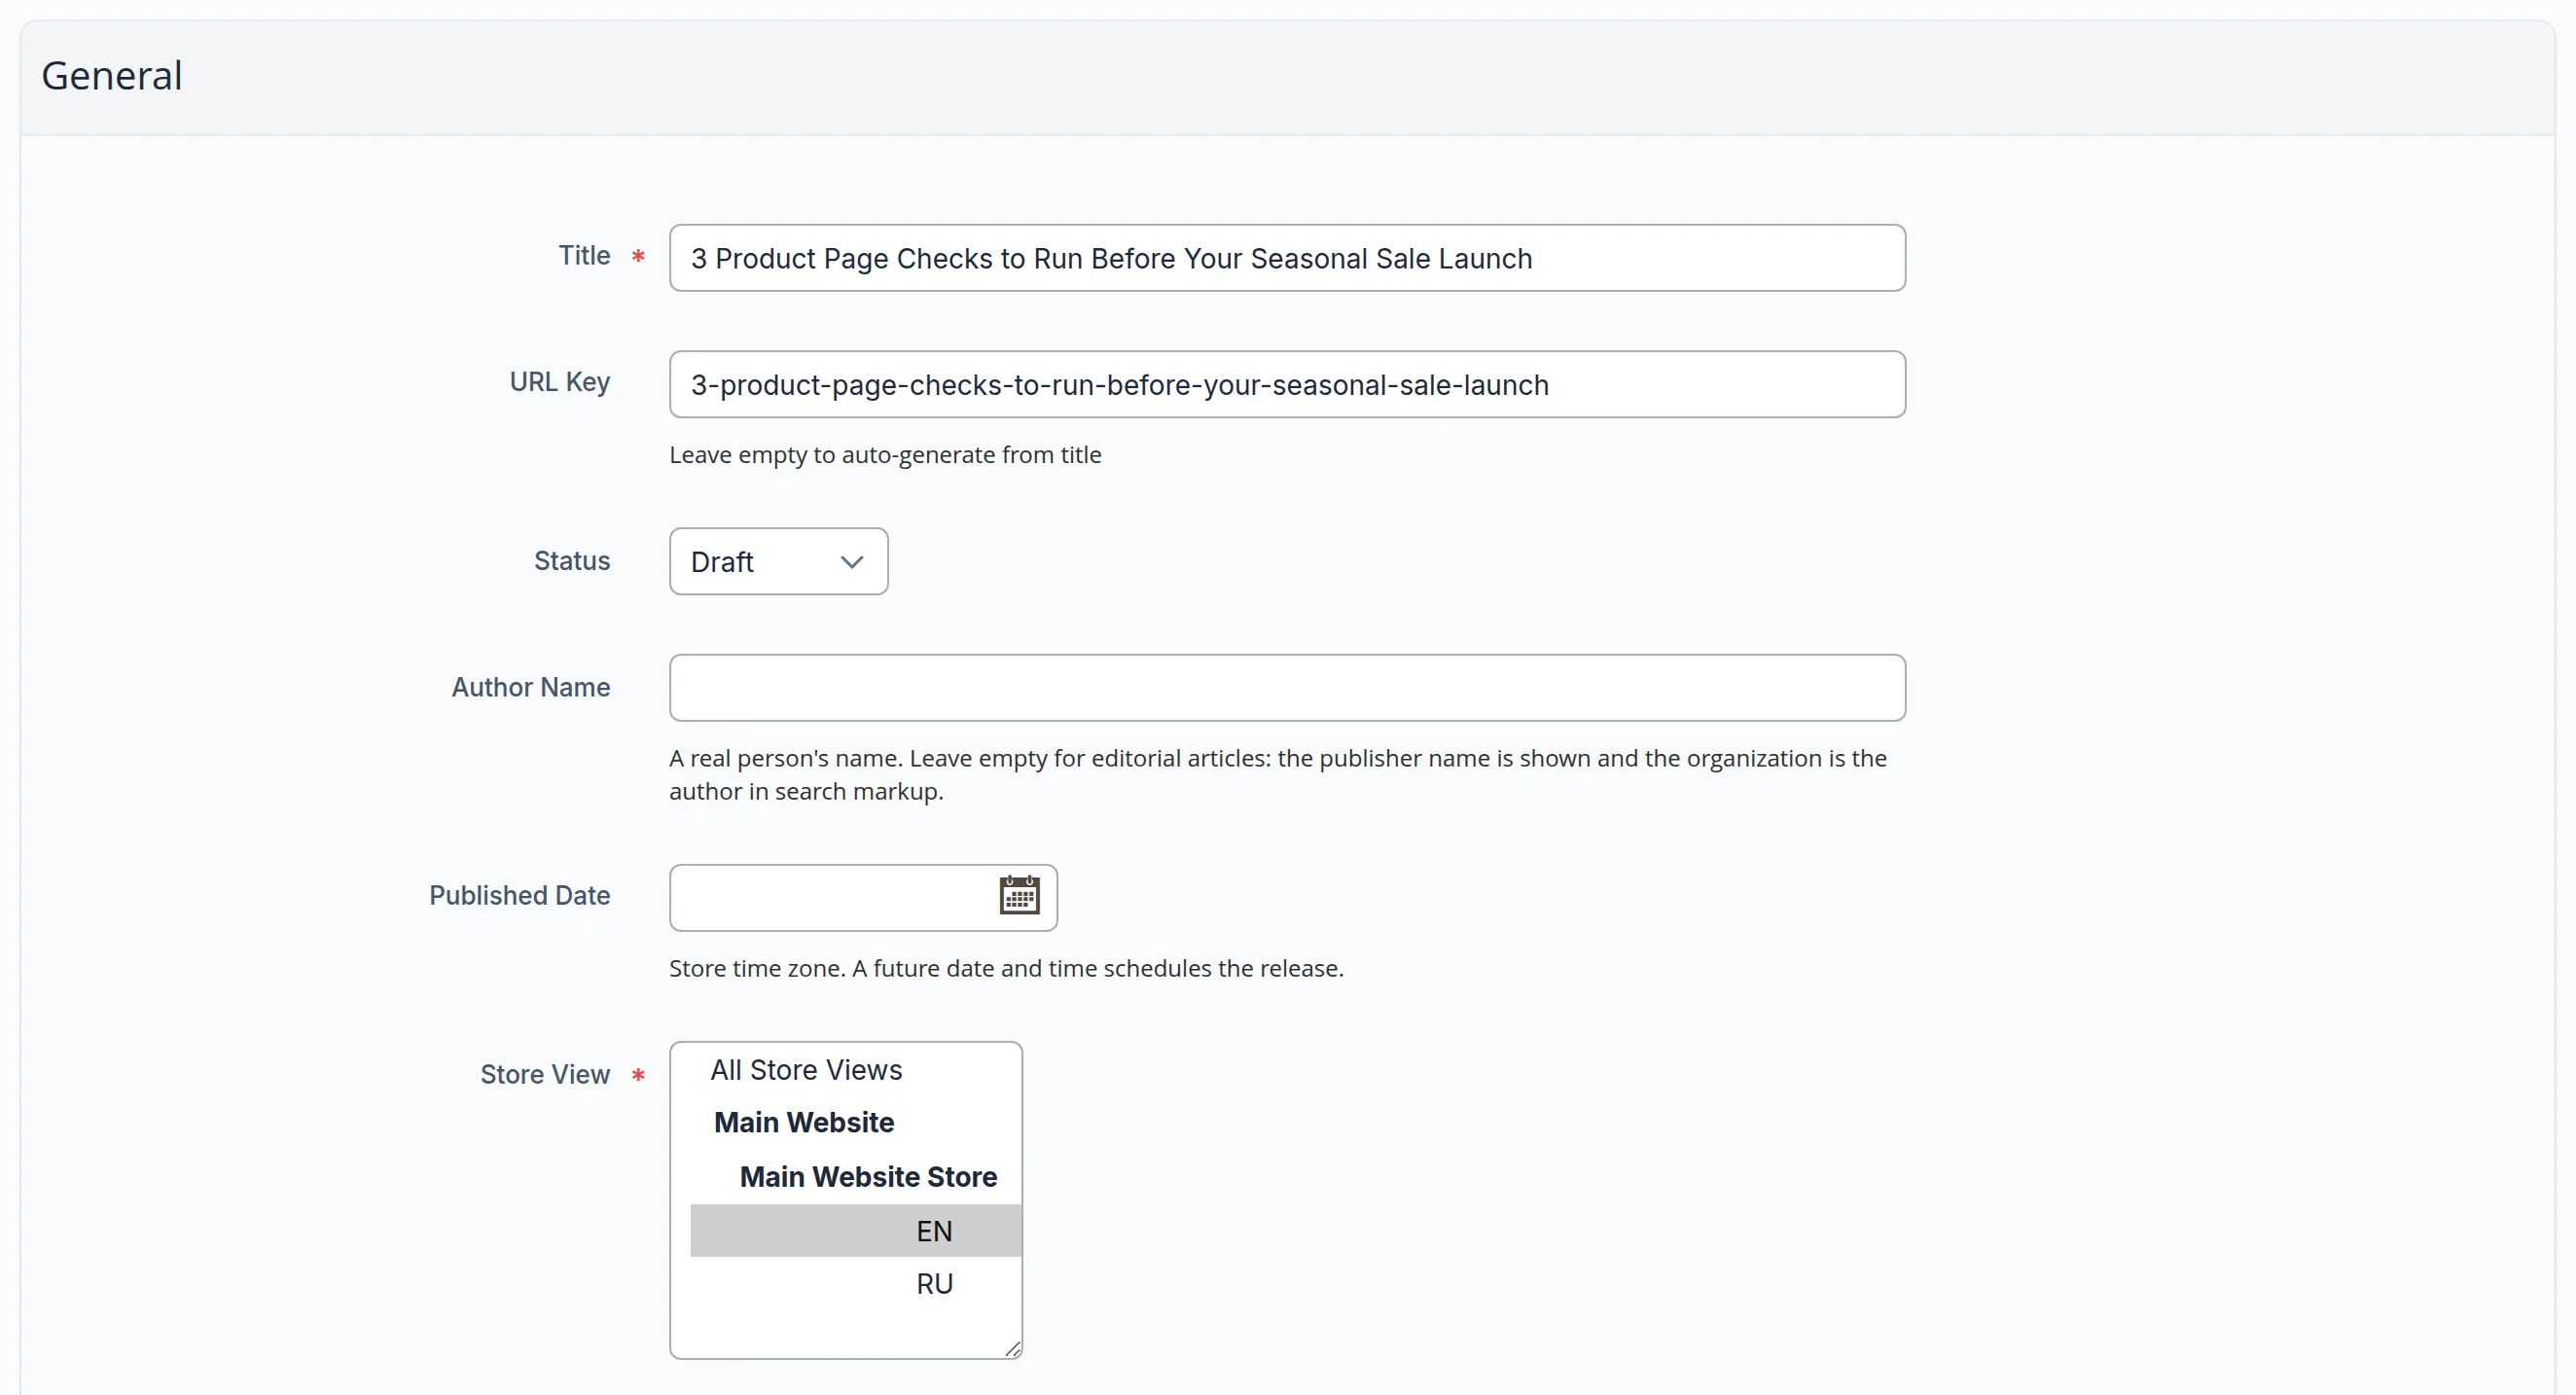Click the 'Store time zone' hint text
Screen dimensions: 2576x1395
(1006, 968)
